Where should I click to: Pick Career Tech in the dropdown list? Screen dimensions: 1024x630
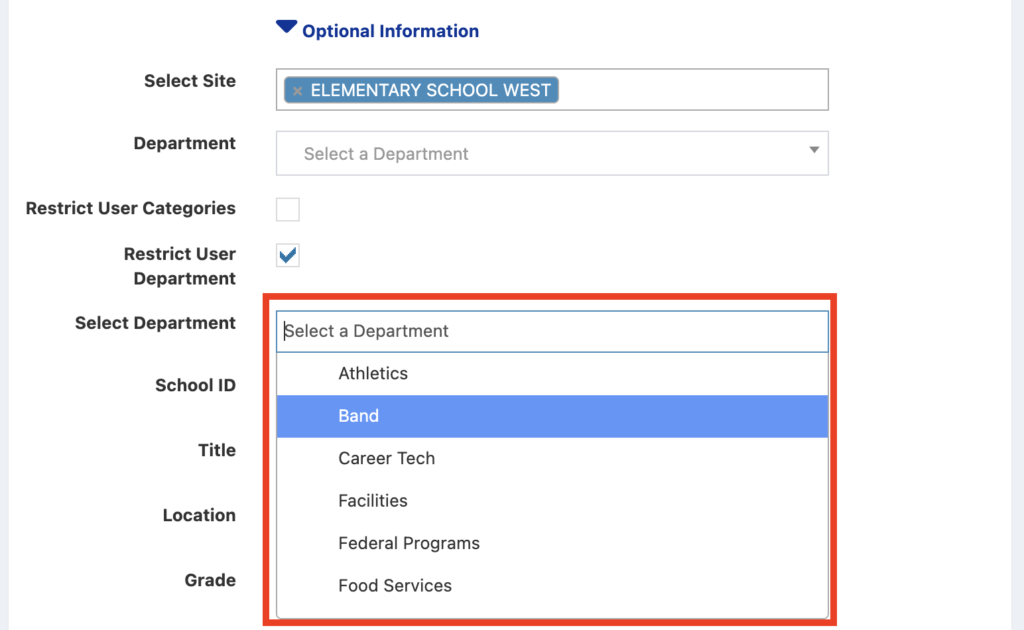pyautogui.click(x=386, y=458)
